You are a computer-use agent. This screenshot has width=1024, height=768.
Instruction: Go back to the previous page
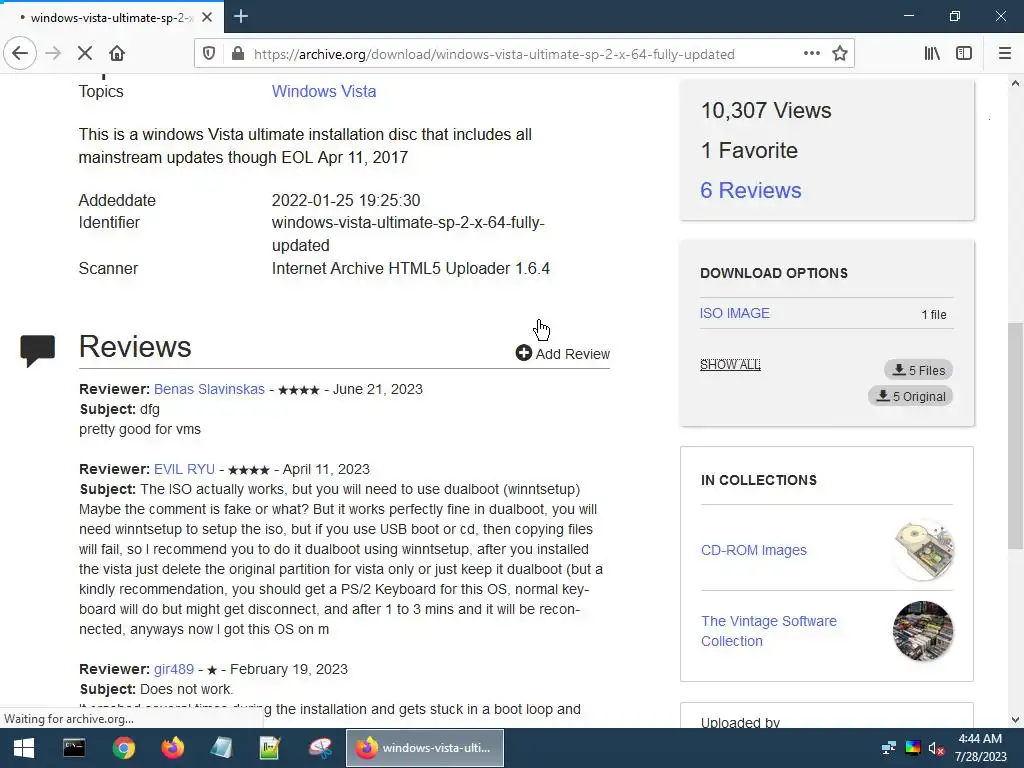(20, 54)
